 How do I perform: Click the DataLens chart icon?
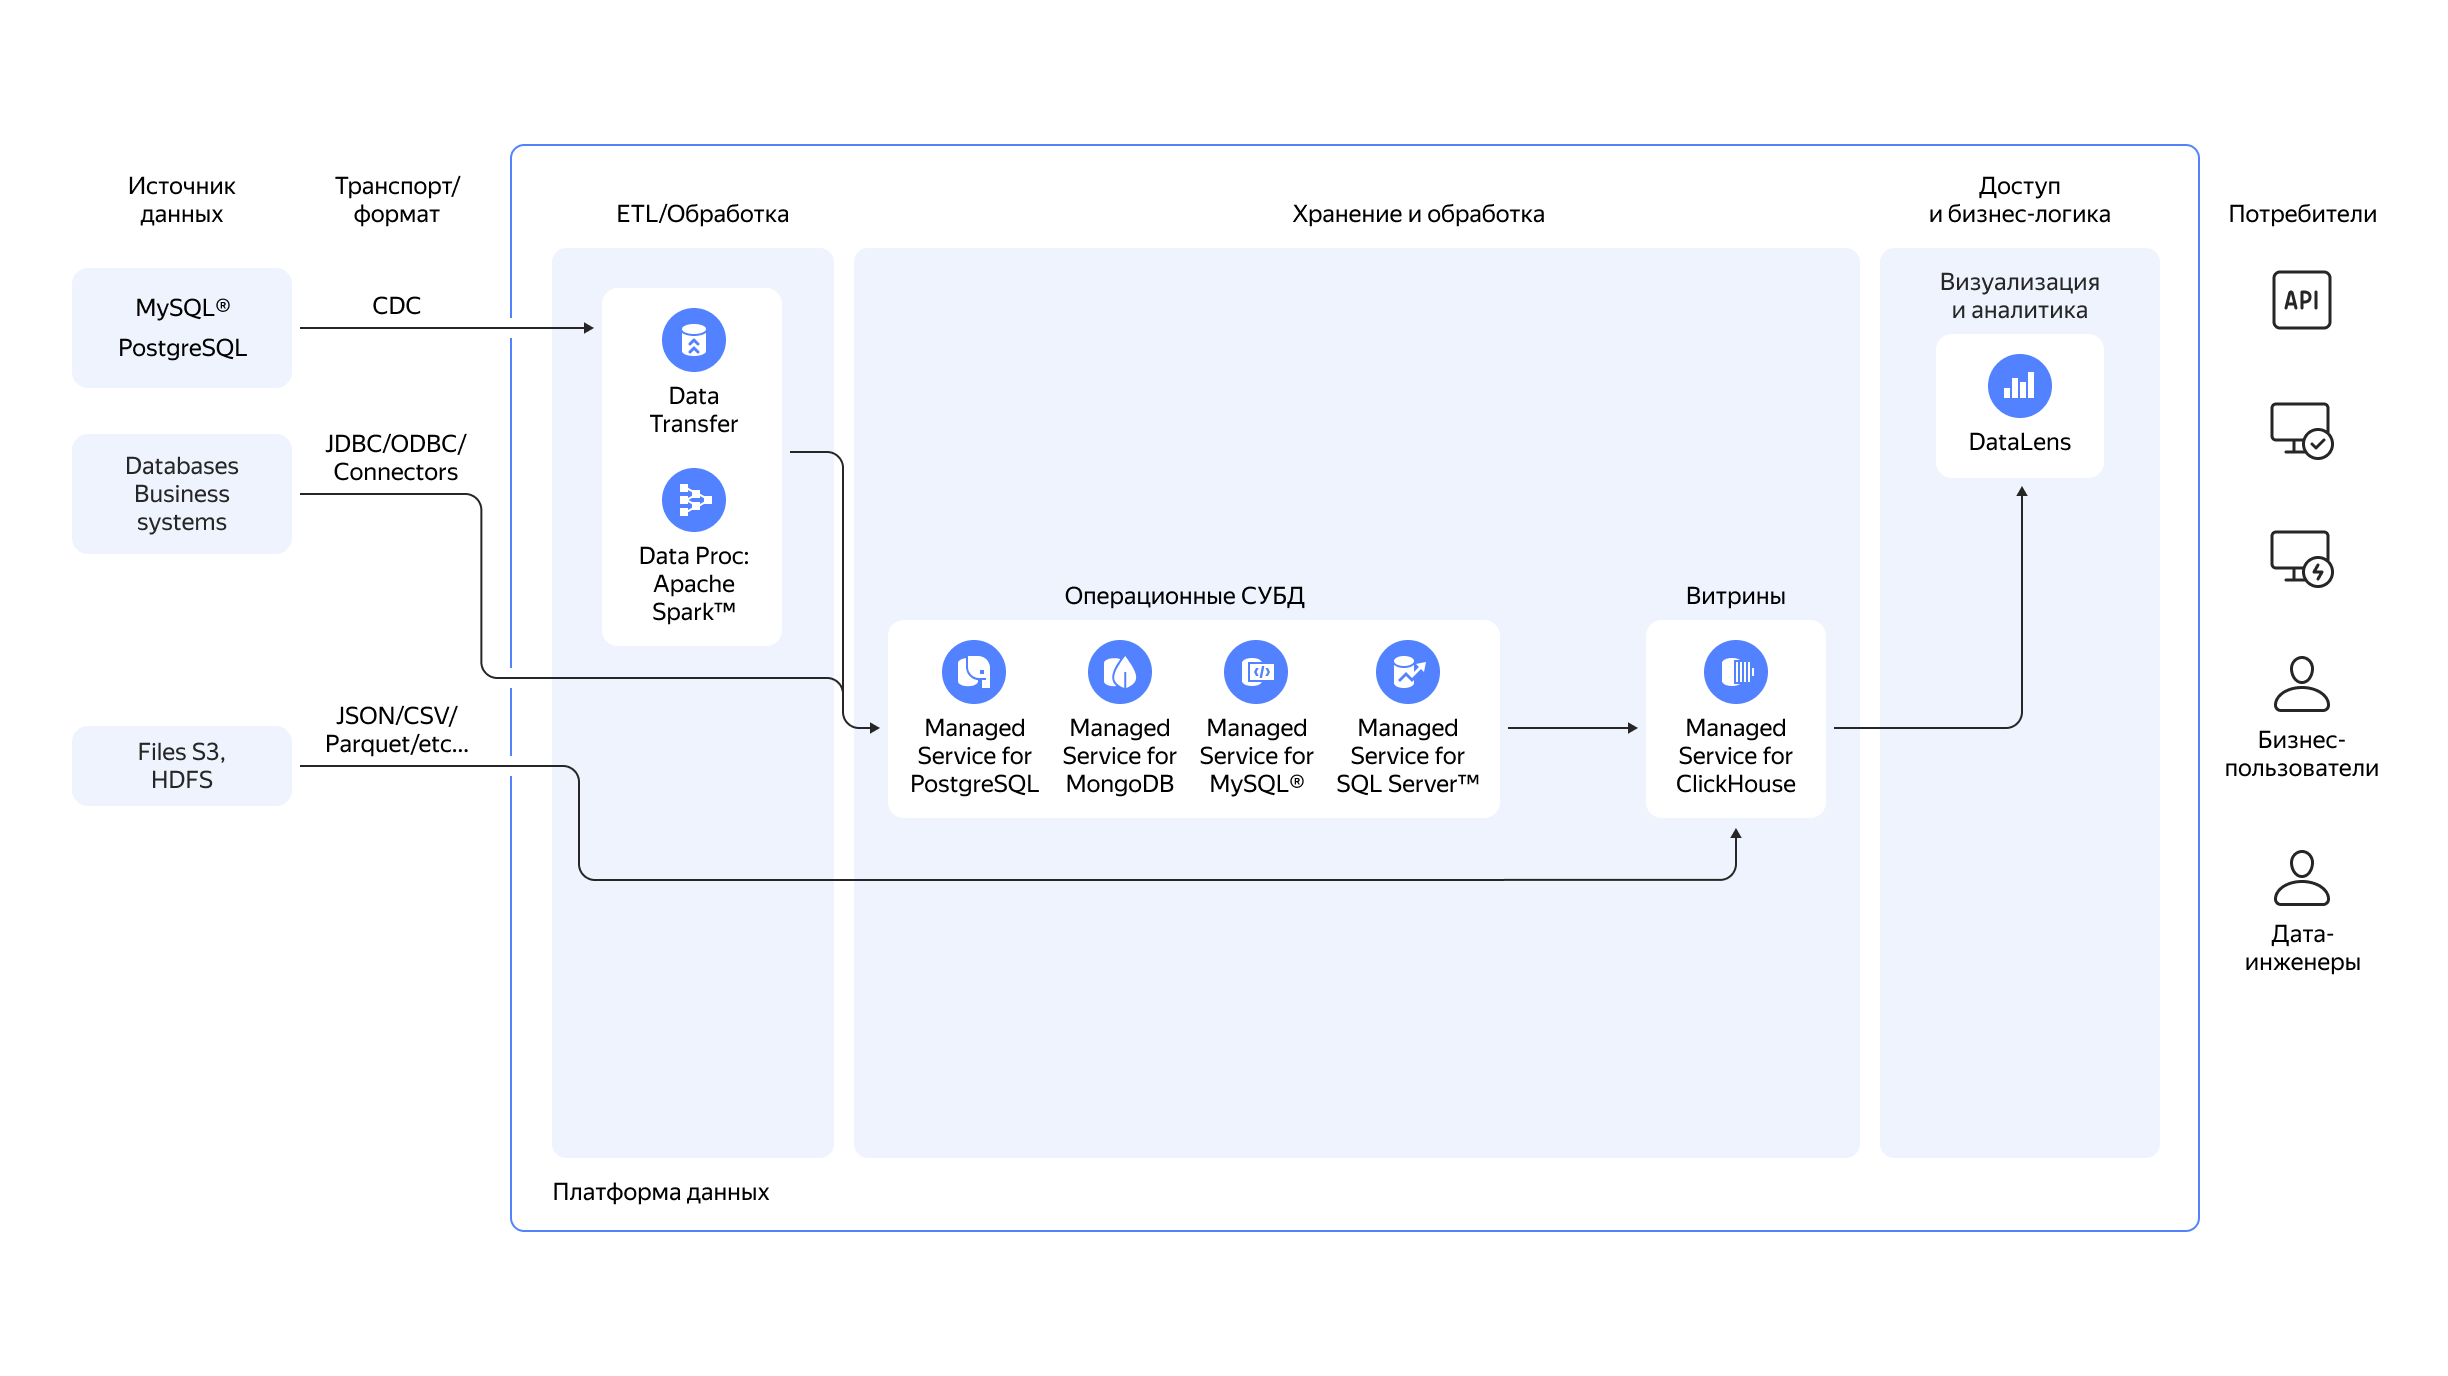pyautogui.click(x=2020, y=386)
